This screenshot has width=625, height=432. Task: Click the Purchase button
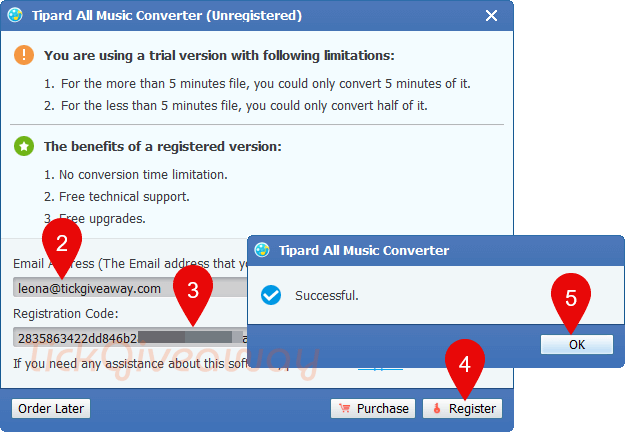point(373,408)
